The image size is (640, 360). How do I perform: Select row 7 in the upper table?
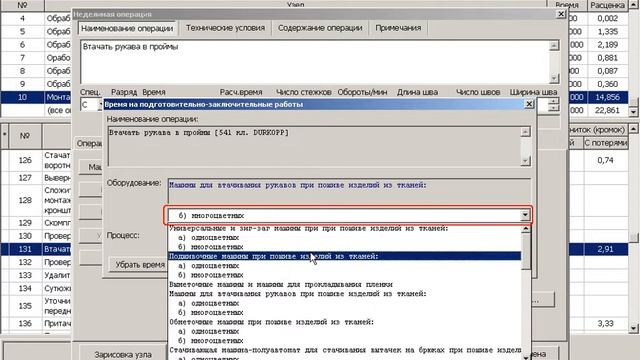click(22, 58)
